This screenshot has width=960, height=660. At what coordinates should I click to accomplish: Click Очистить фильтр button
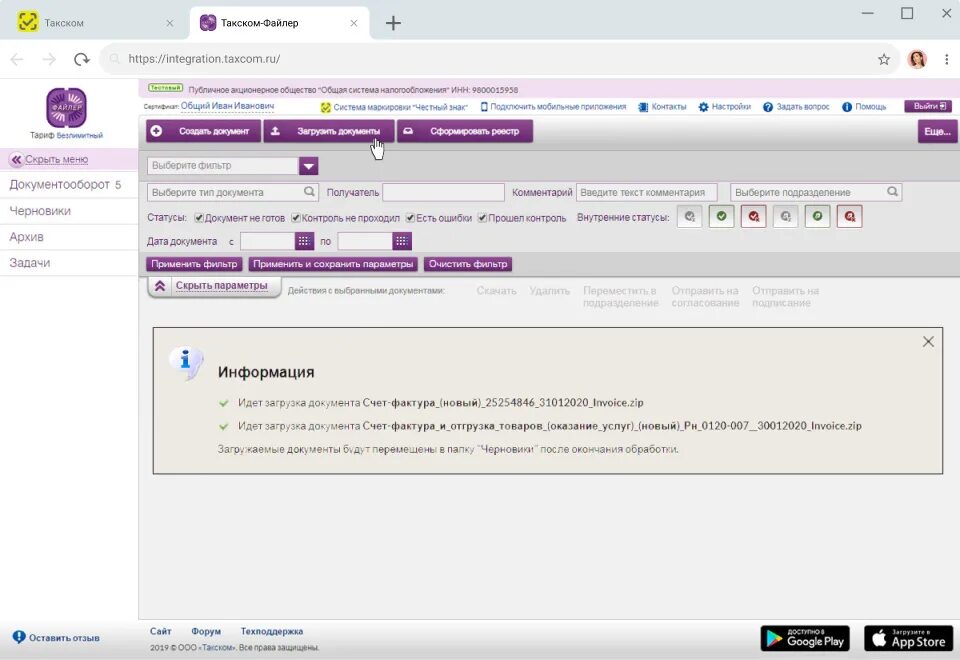pos(468,264)
